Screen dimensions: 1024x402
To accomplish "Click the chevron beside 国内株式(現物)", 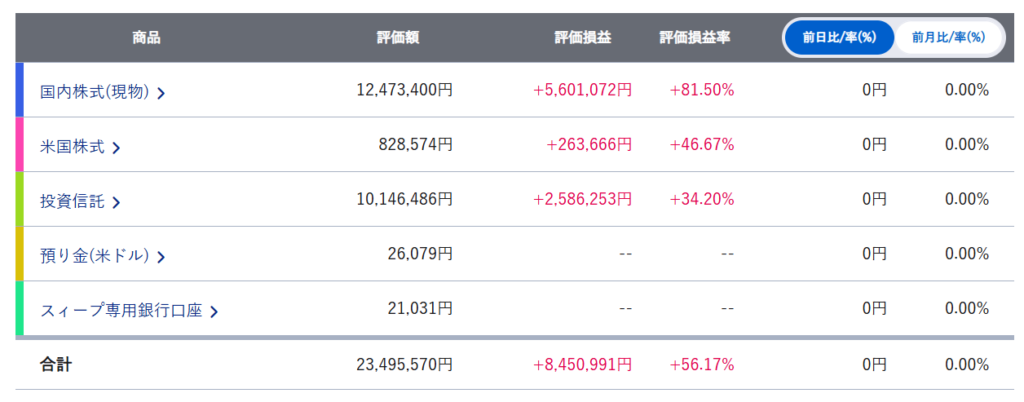I will [161, 92].
